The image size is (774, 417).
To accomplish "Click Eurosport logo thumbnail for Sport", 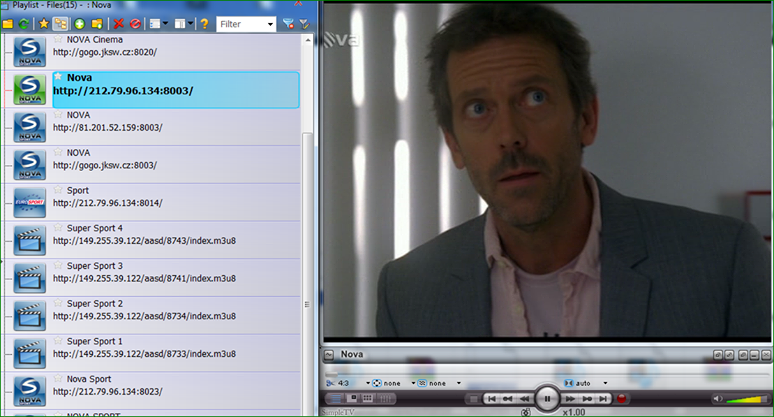I will pos(30,202).
